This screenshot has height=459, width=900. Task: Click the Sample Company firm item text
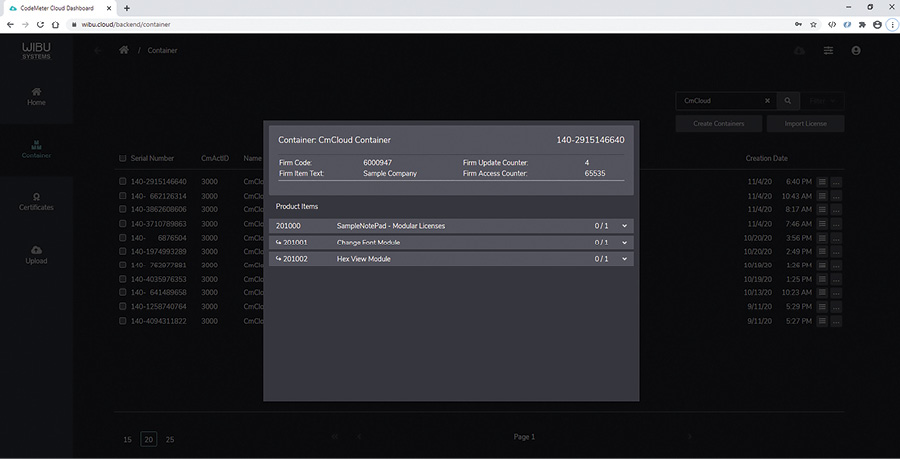coord(390,173)
